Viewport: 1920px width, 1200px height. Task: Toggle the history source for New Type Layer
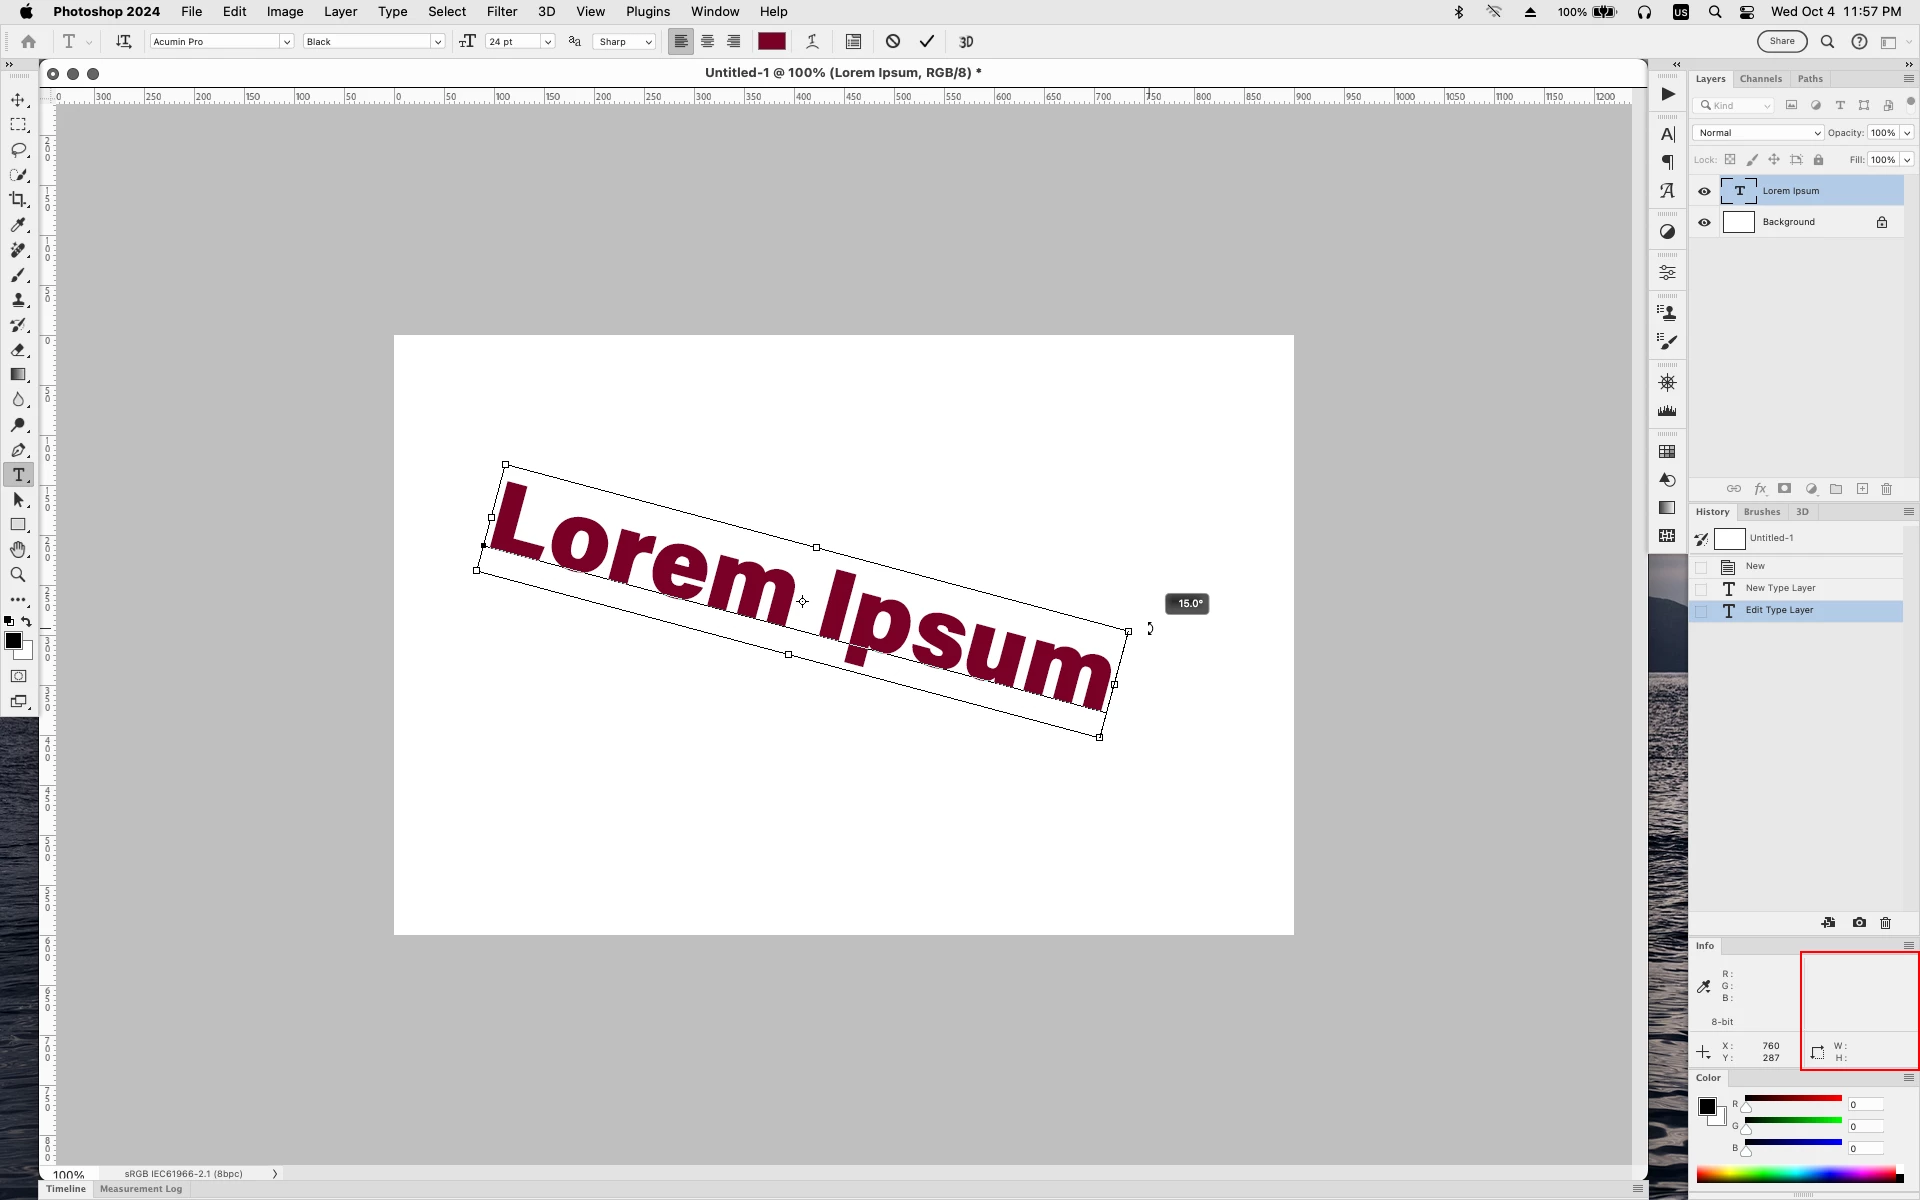1701,589
